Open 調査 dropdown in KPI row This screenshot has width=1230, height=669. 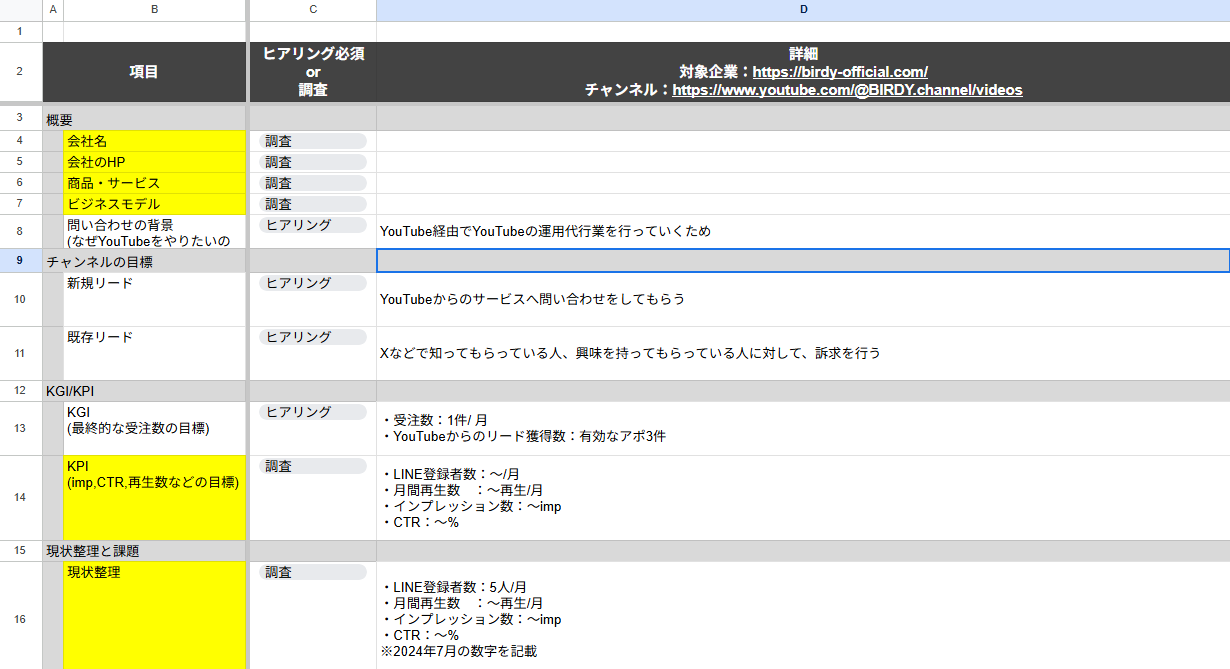click(313, 466)
